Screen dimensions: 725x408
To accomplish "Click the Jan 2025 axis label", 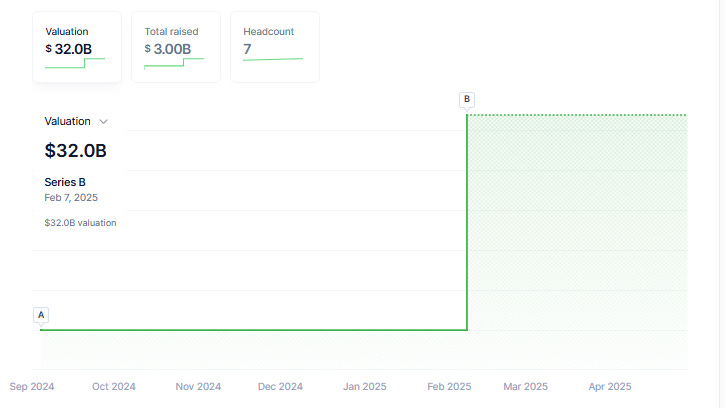I will 365,387.
